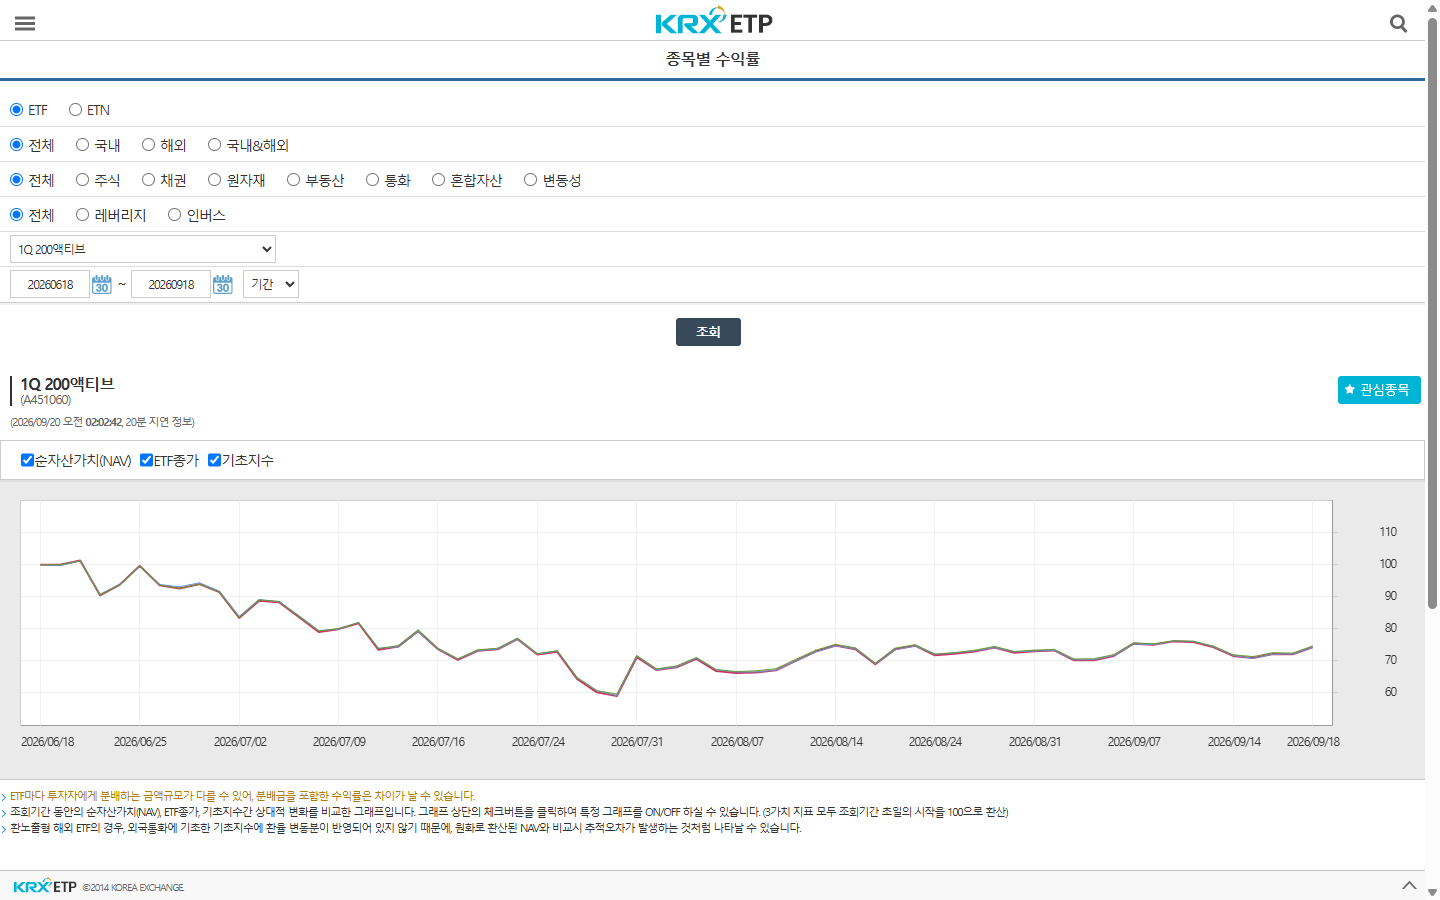
Task: Toggle the 기초지수 checkbox
Action: [214, 460]
